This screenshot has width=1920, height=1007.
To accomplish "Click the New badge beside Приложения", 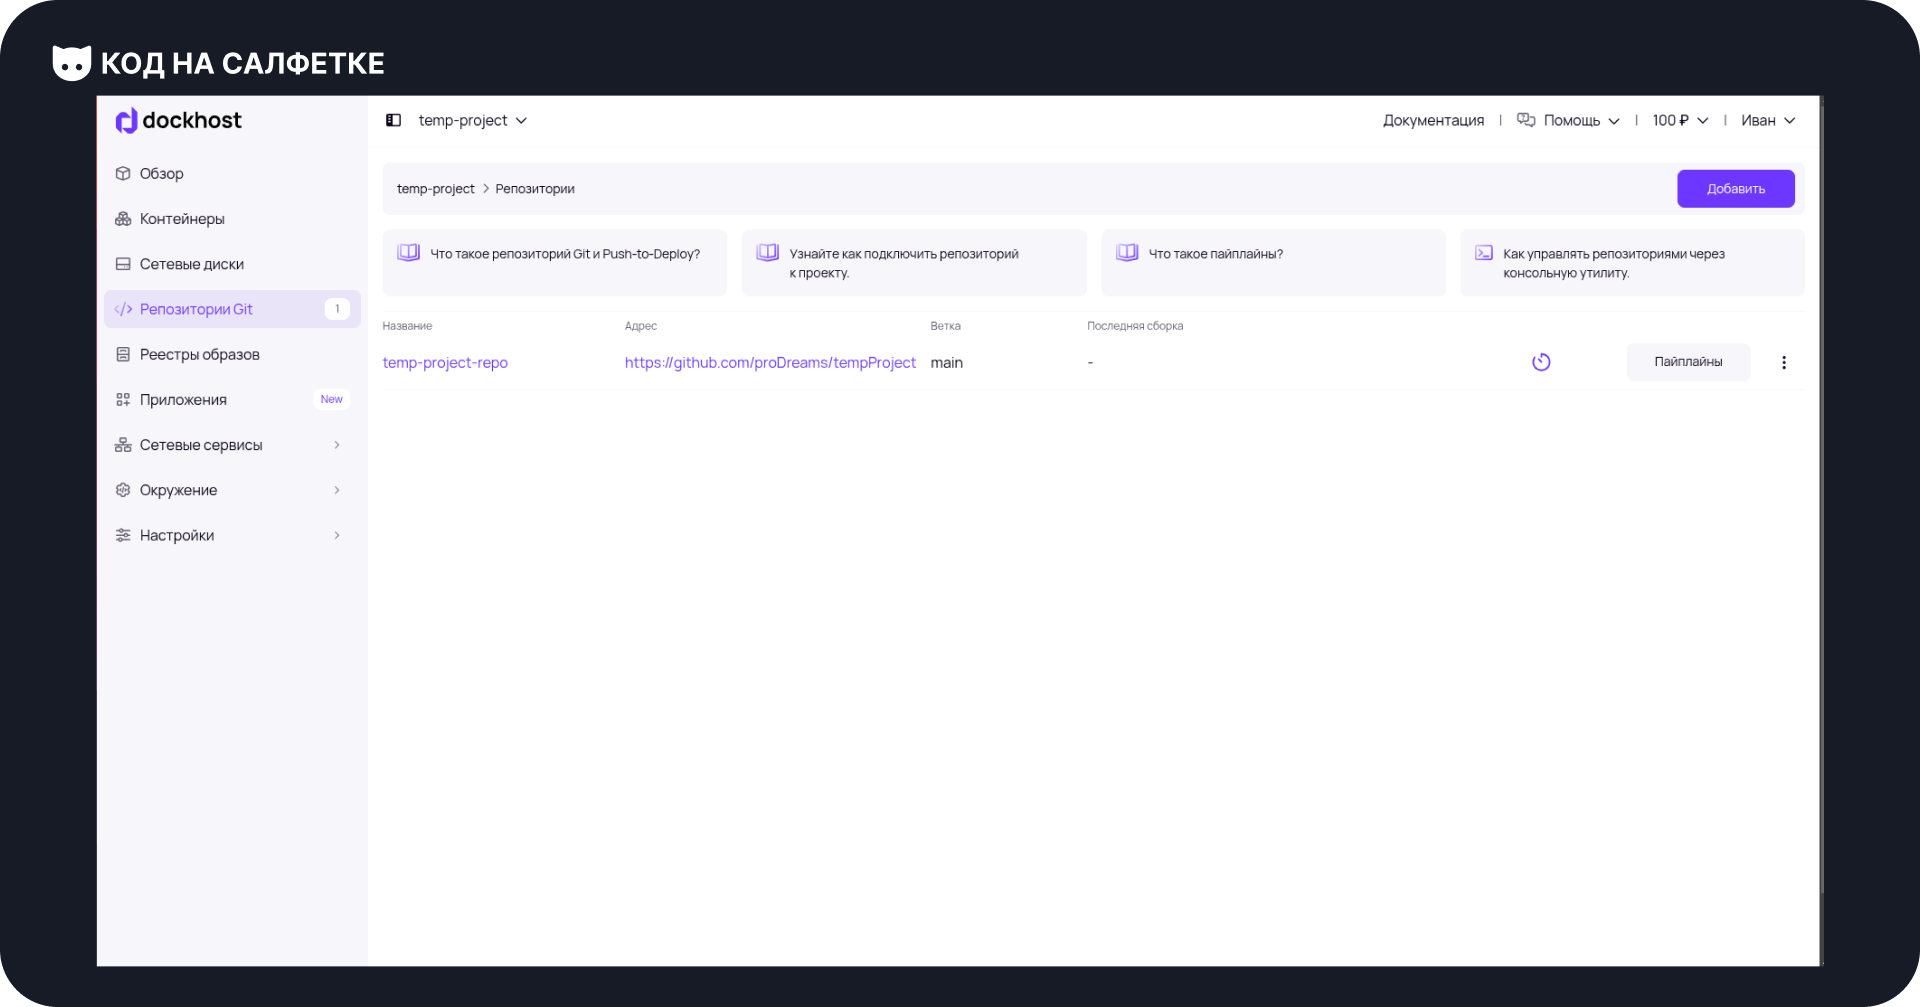I will point(331,399).
